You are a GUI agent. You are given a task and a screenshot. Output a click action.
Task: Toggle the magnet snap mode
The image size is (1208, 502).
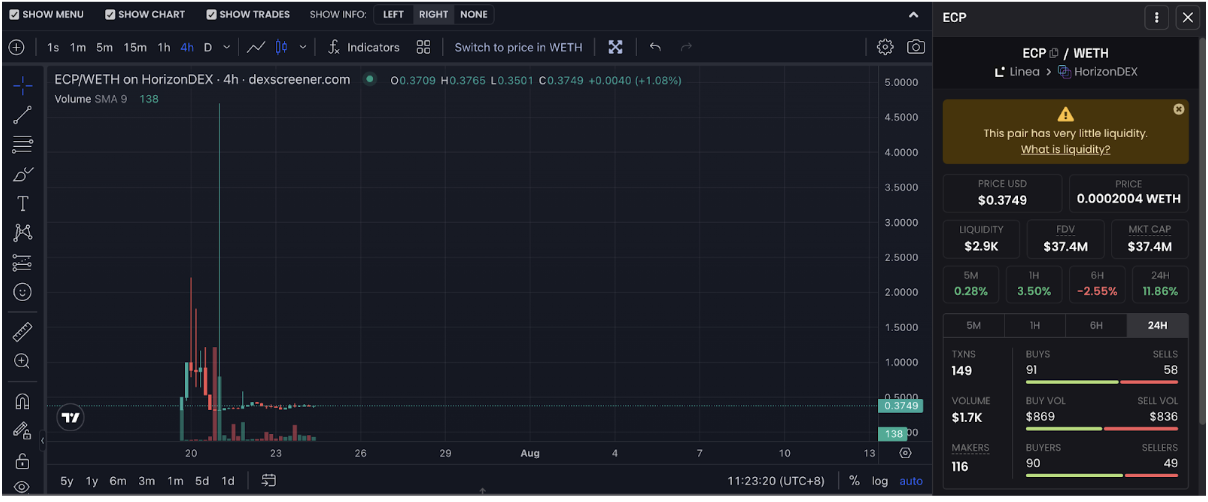point(22,401)
